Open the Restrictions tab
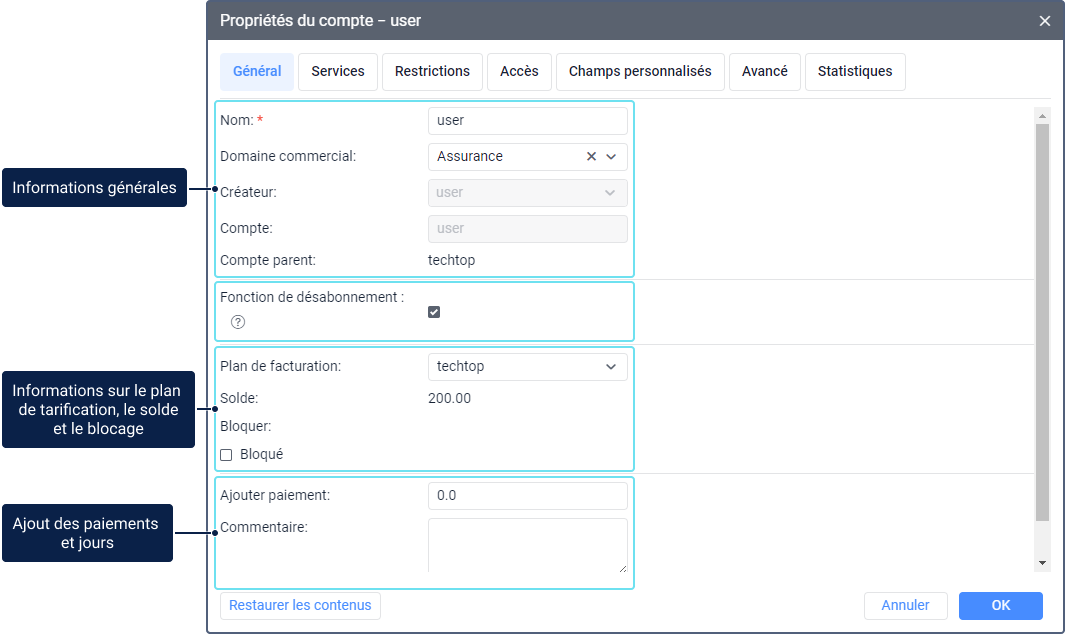This screenshot has width=1065, height=634. pyautogui.click(x=432, y=72)
